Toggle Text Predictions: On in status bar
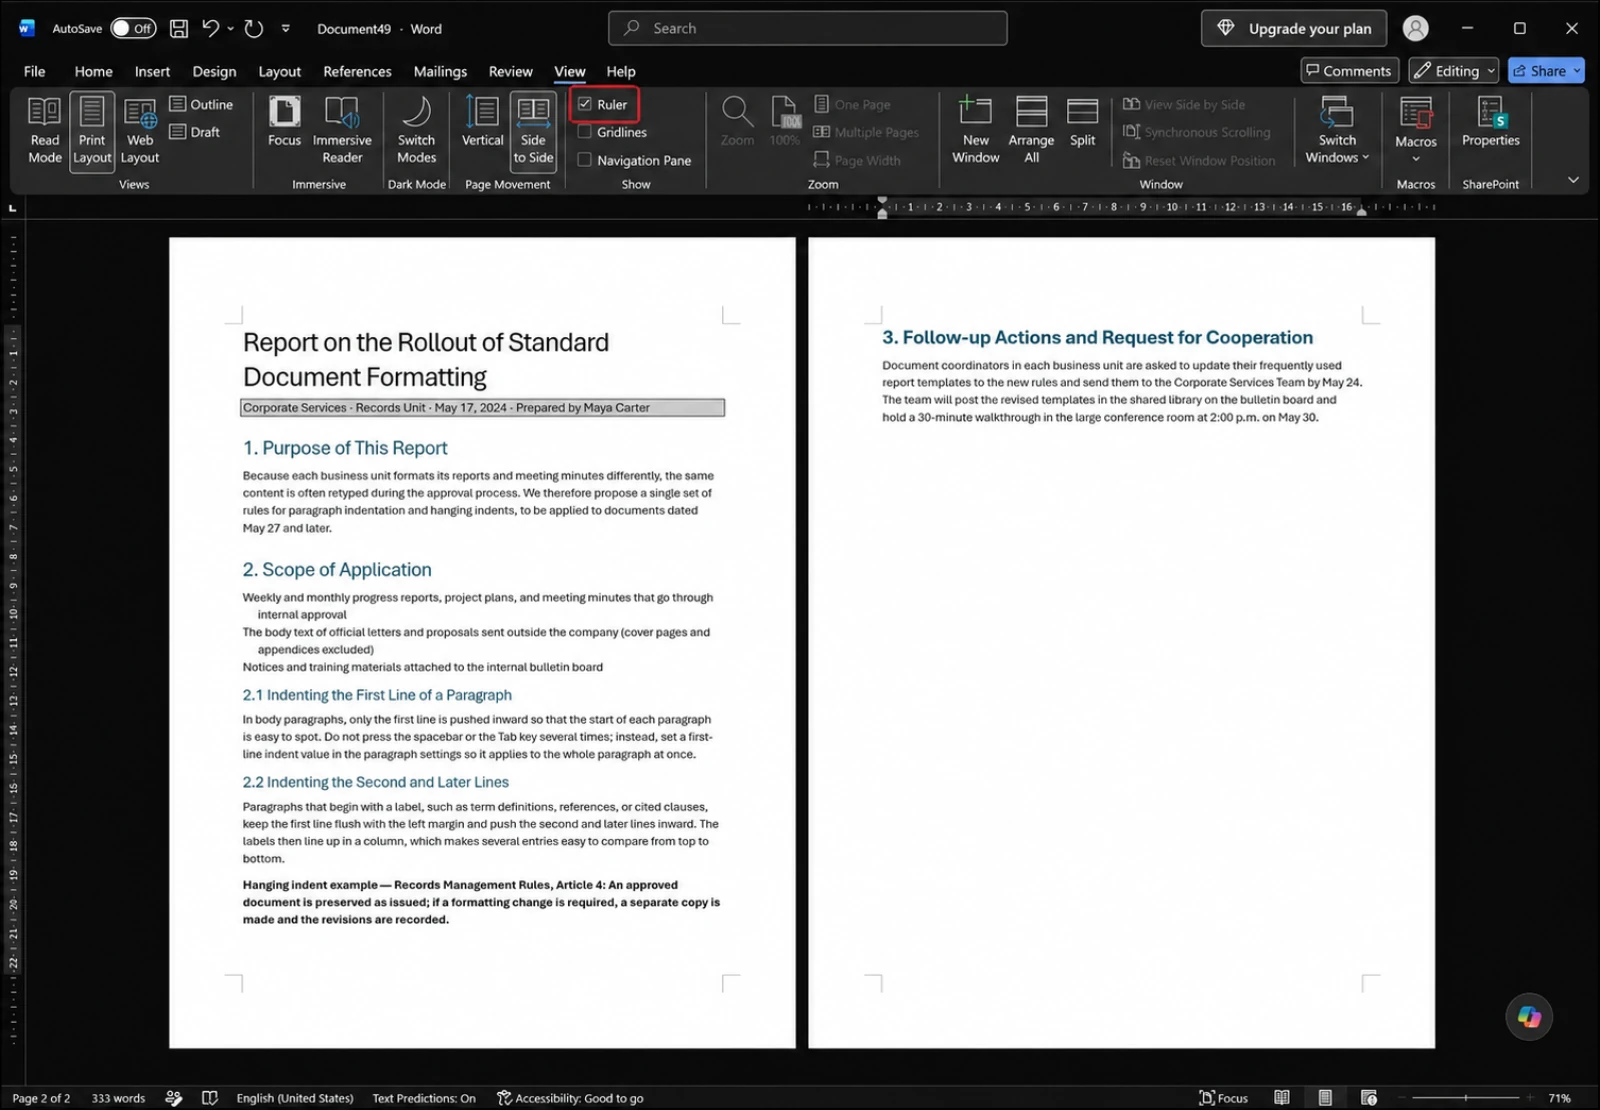 click(x=424, y=1098)
